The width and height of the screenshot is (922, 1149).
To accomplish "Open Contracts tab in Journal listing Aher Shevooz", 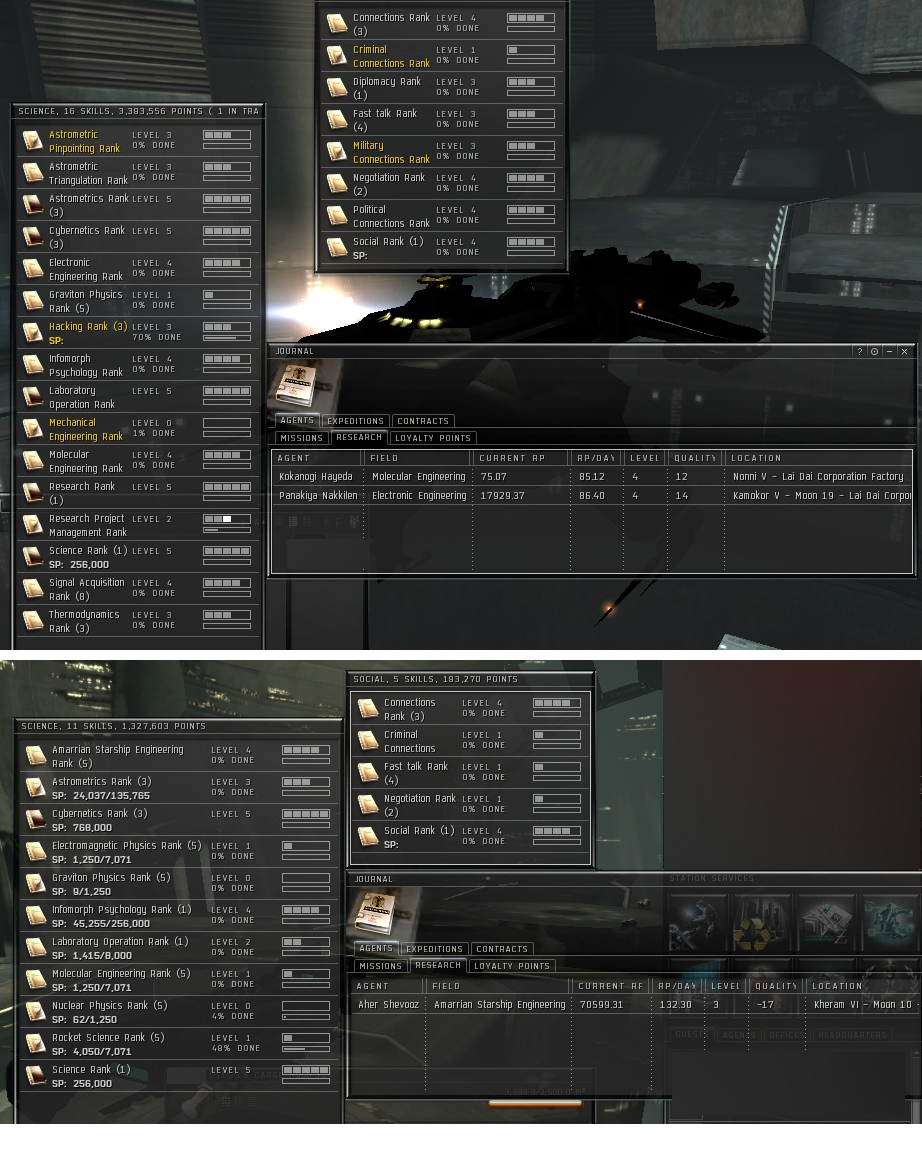I will pyautogui.click(x=502, y=949).
